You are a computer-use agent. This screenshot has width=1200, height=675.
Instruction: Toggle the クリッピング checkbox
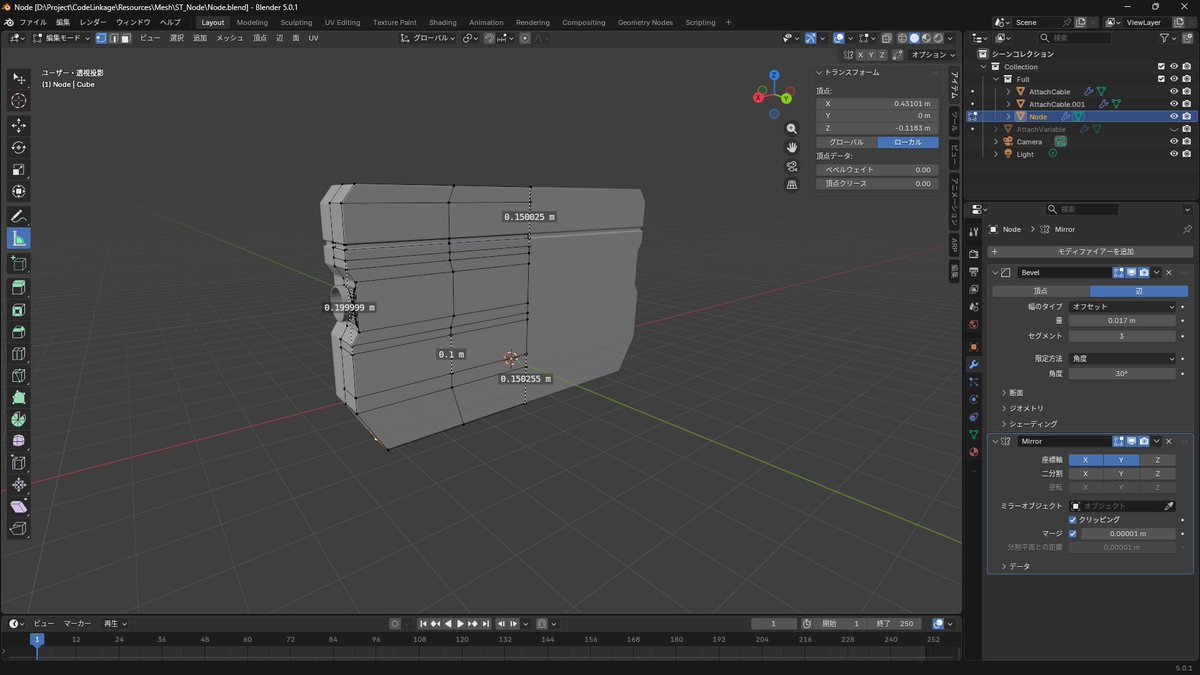pyautogui.click(x=1073, y=520)
